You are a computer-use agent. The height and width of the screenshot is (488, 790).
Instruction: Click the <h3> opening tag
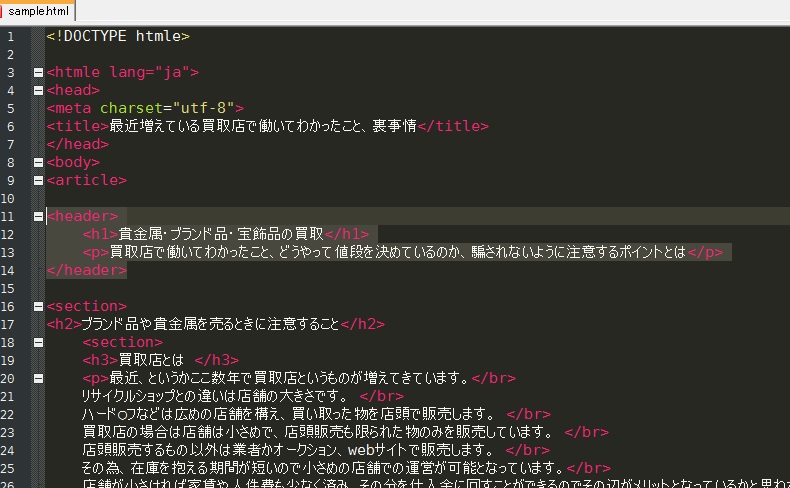(x=100, y=361)
